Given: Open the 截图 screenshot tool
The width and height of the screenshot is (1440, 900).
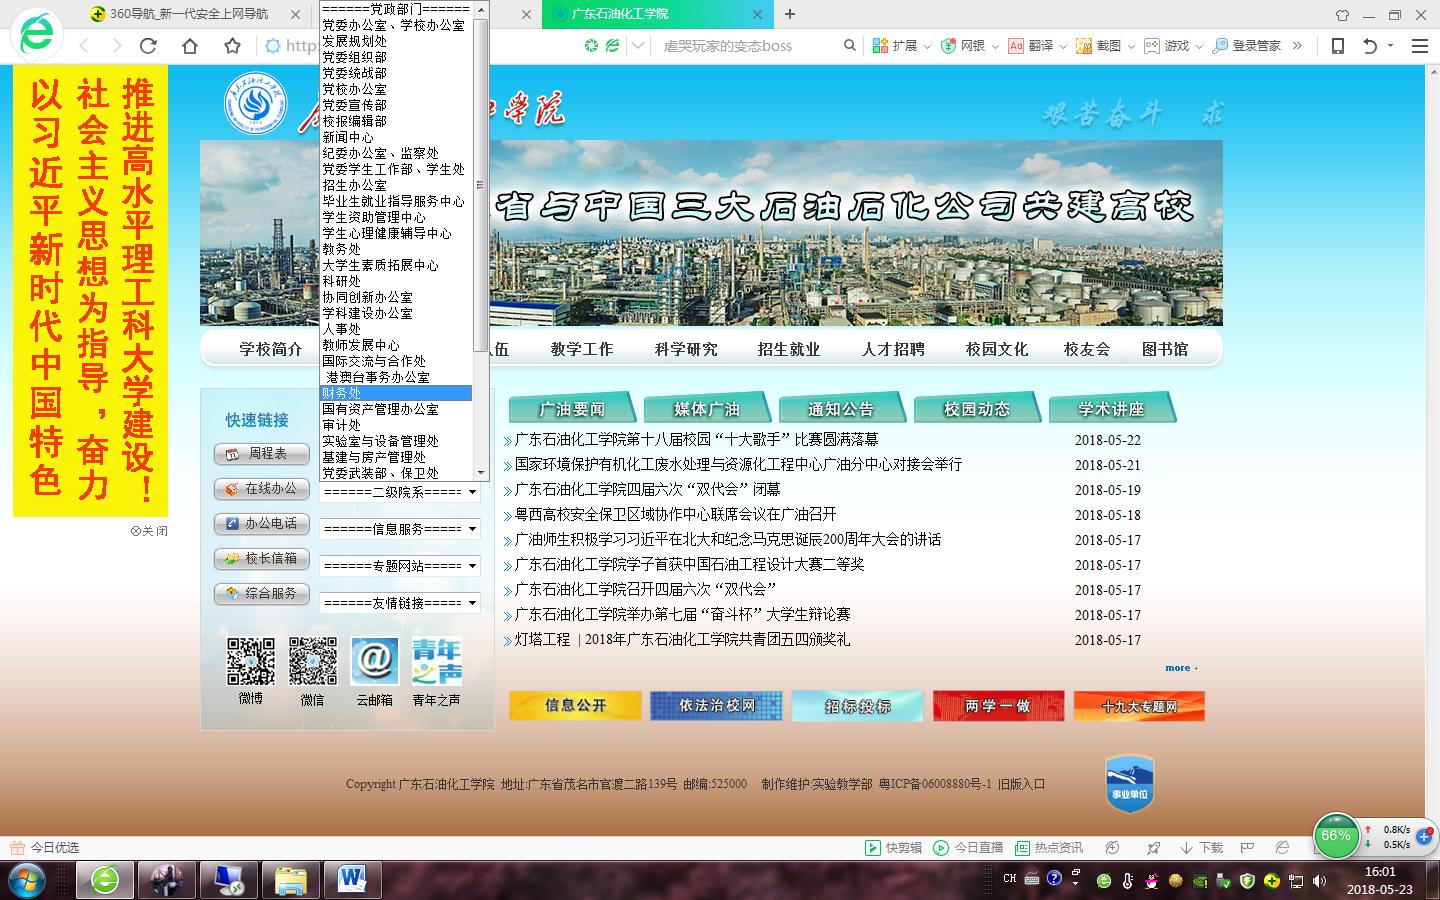Looking at the screenshot, I should pyautogui.click(x=1105, y=45).
